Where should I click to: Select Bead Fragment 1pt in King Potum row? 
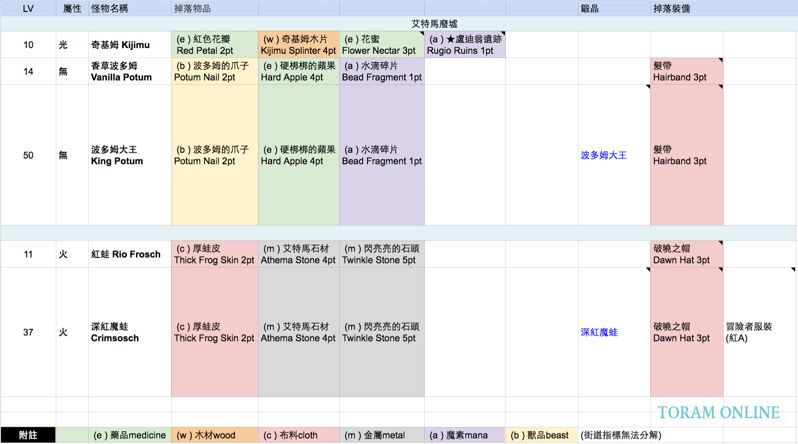[382, 155]
